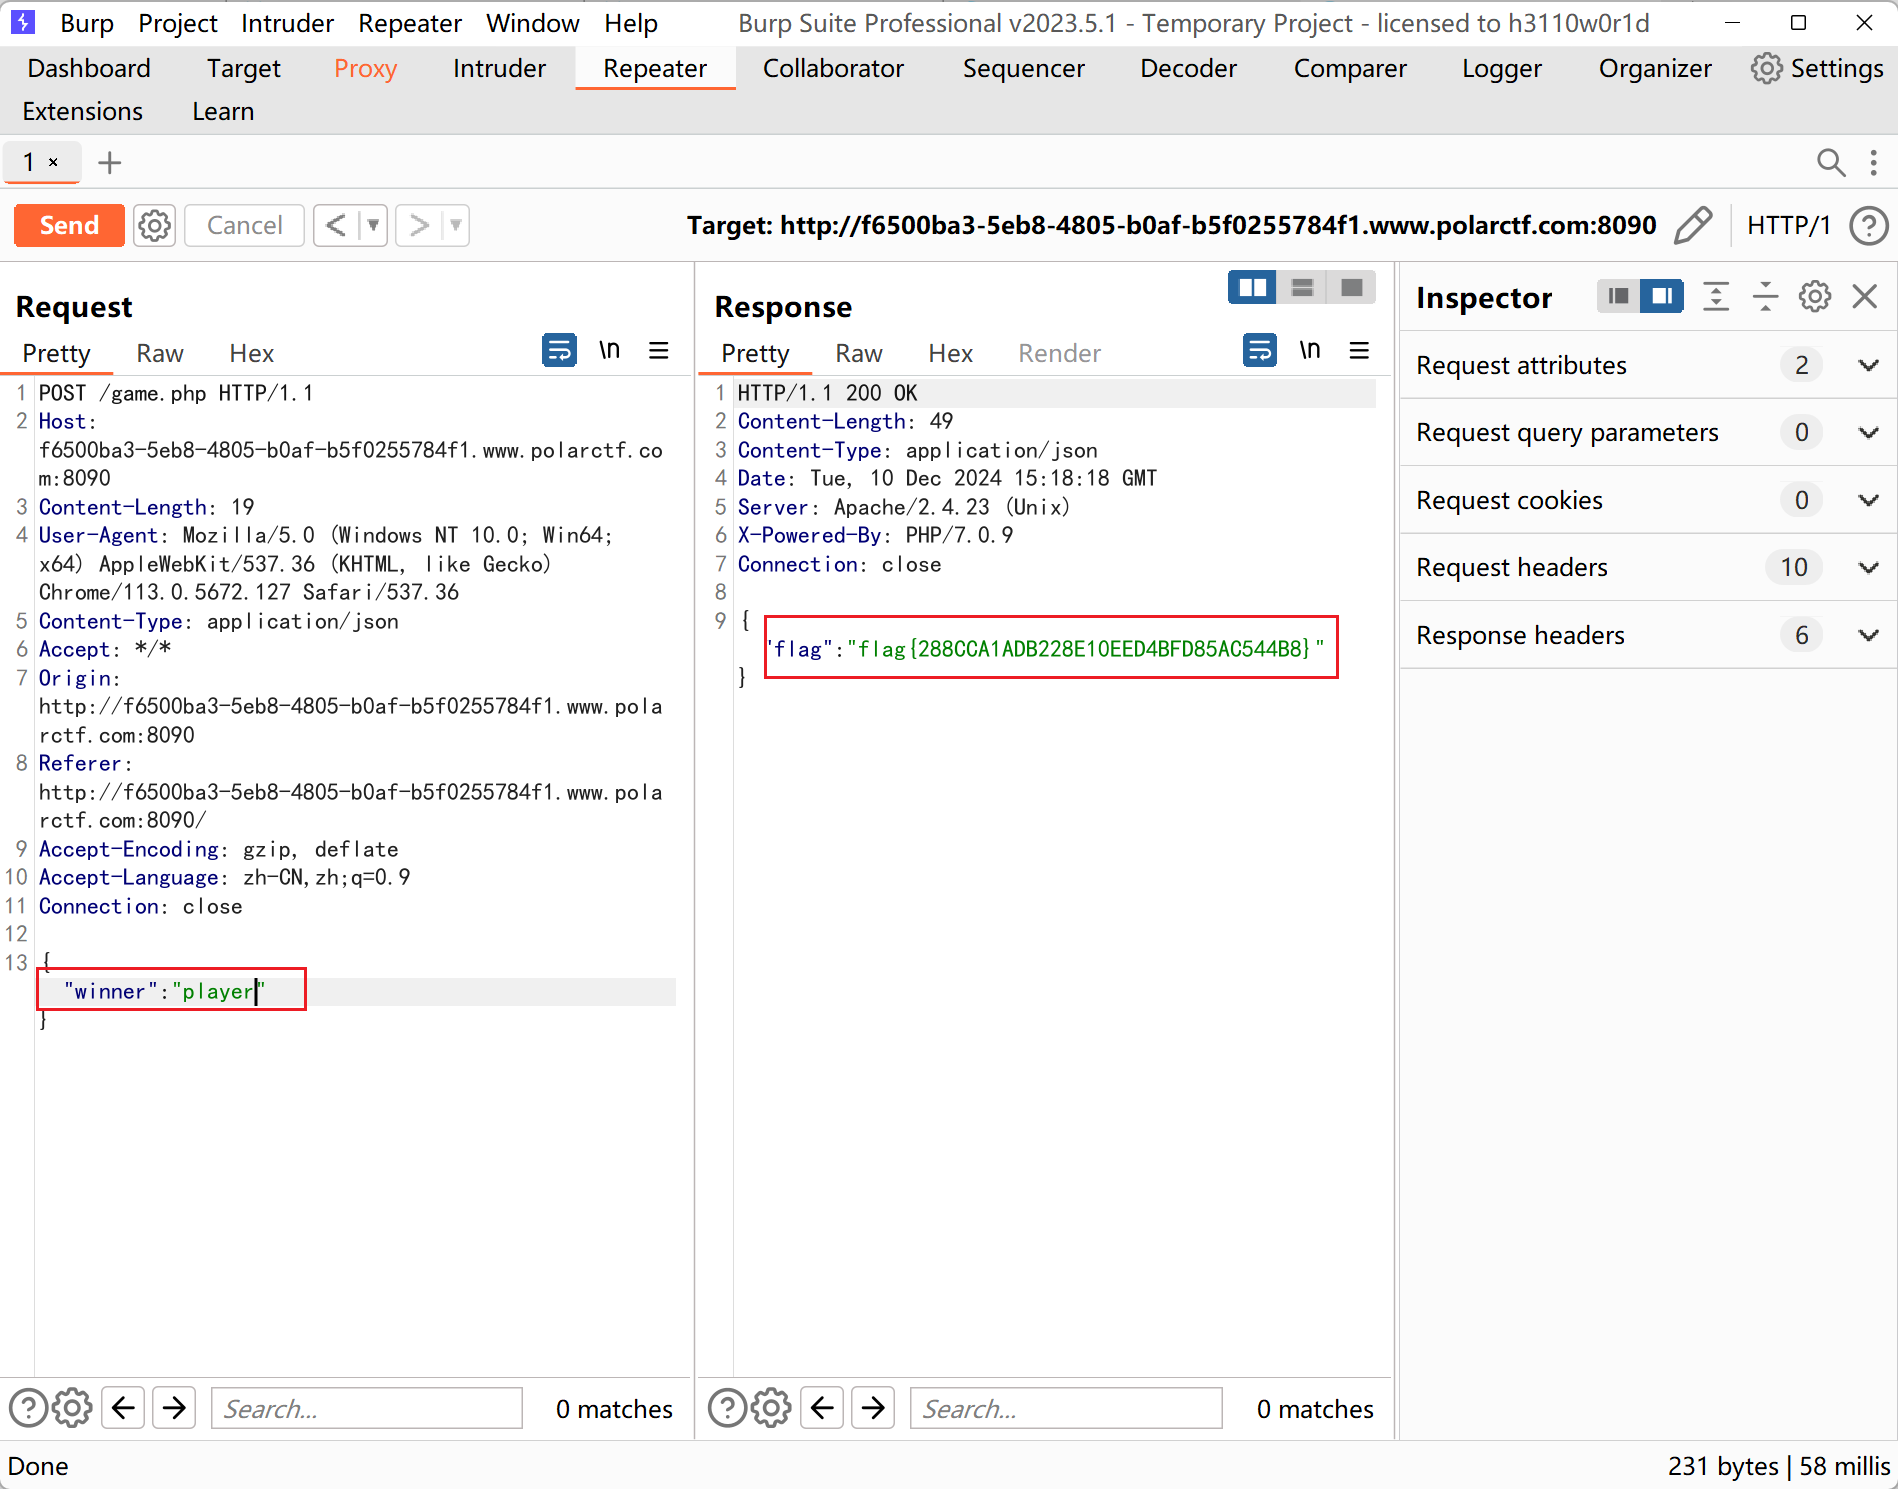Screen dimensions: 1898x1489
Task: Open request search settings gear
Action: 72,1408
